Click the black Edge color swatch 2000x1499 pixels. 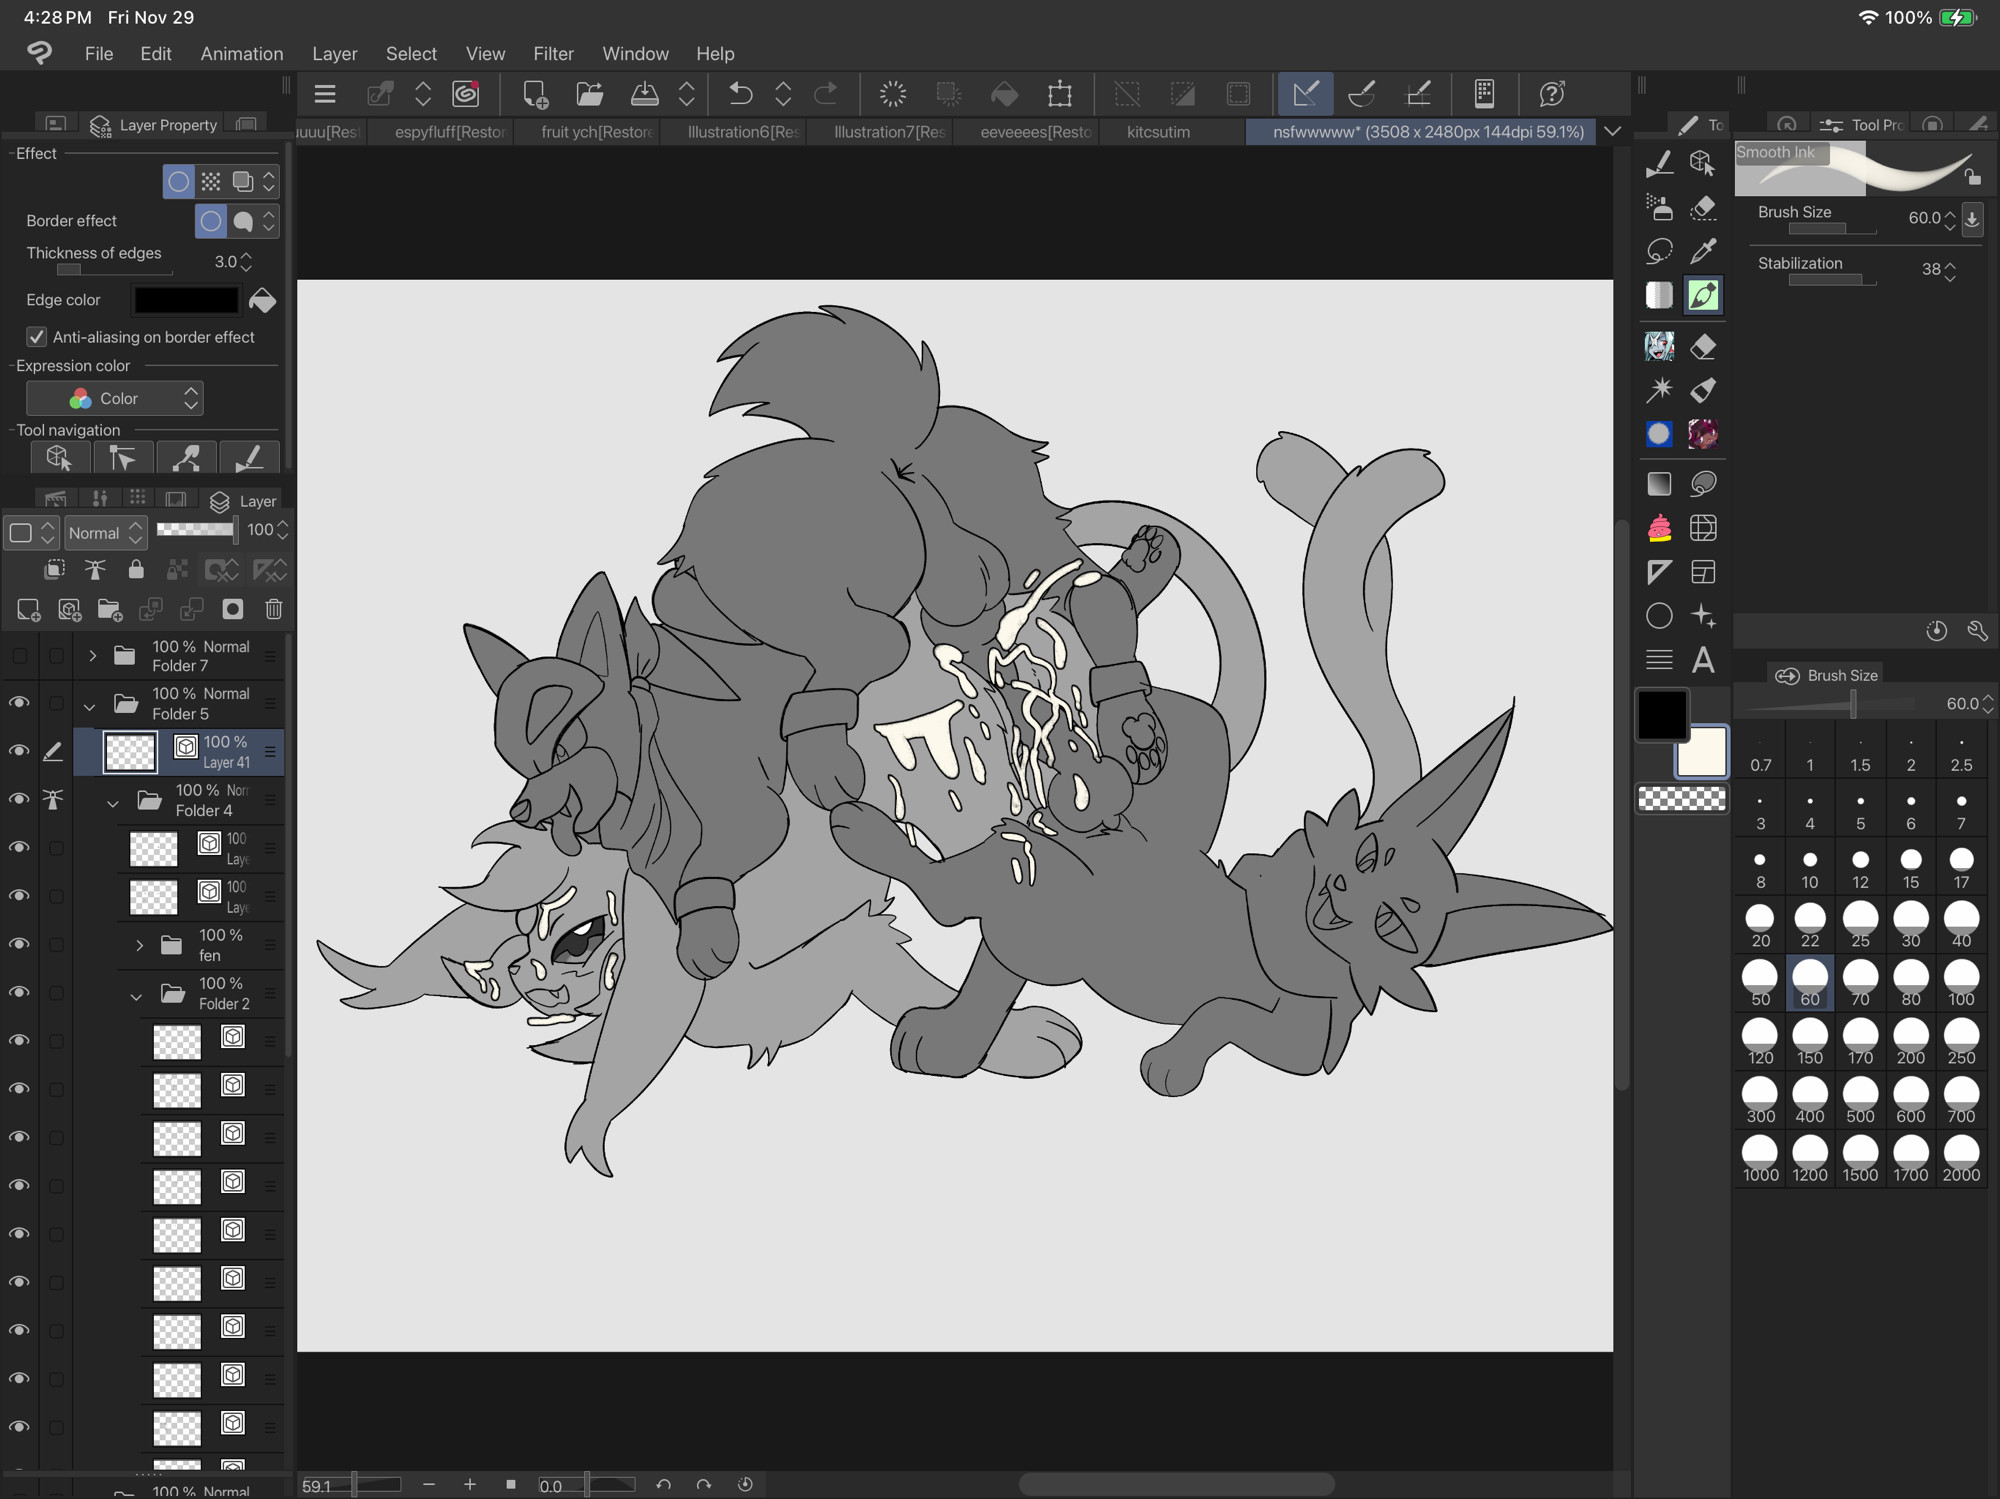187,300
